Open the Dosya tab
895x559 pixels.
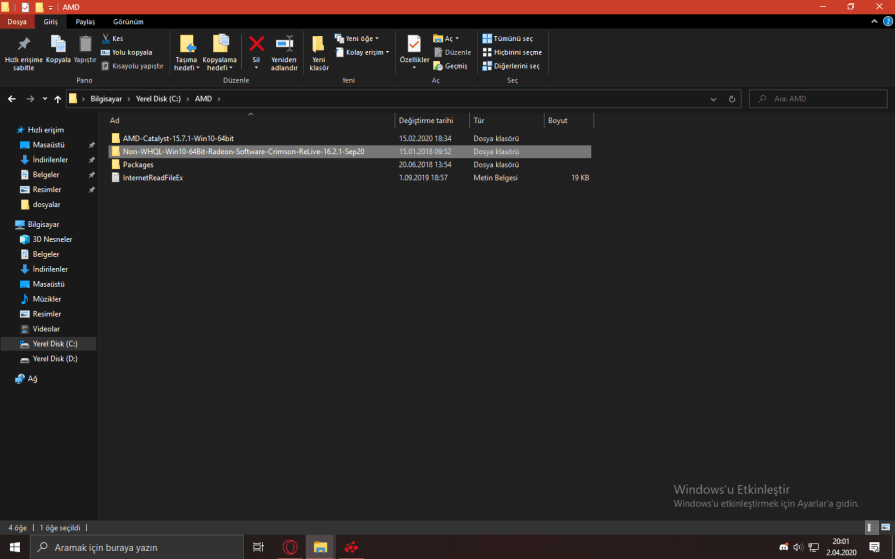tap(17, 22)
